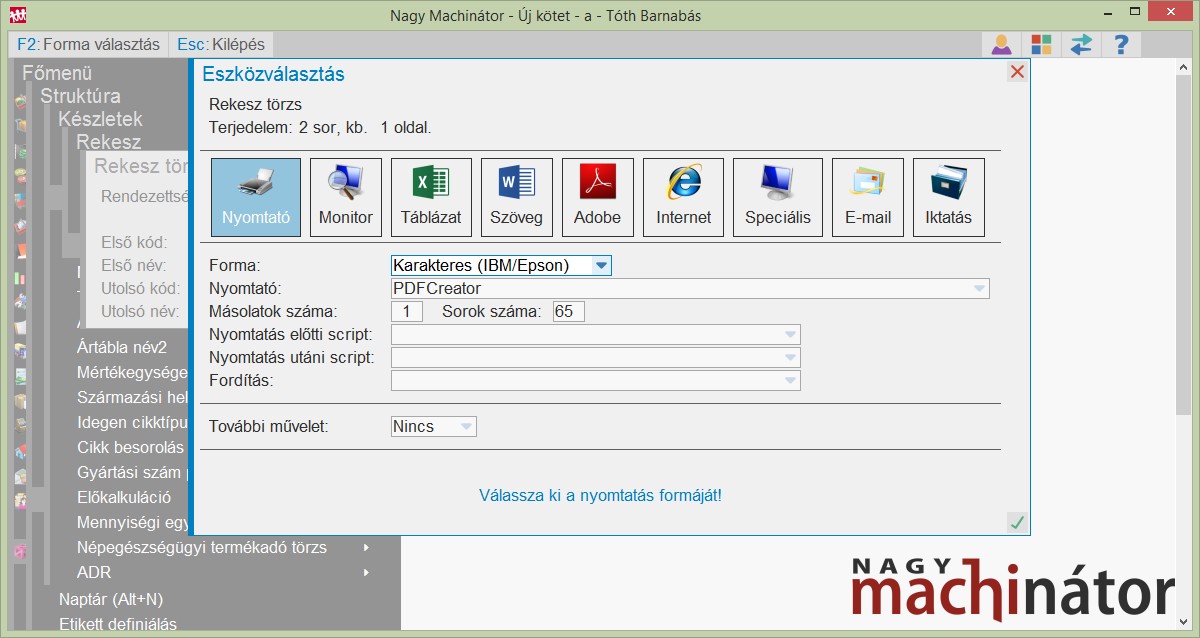Click 'Válassza ki a nyomtatás formáját!' text
Screen dimensions: 1200x638
[x=600, y=495]
